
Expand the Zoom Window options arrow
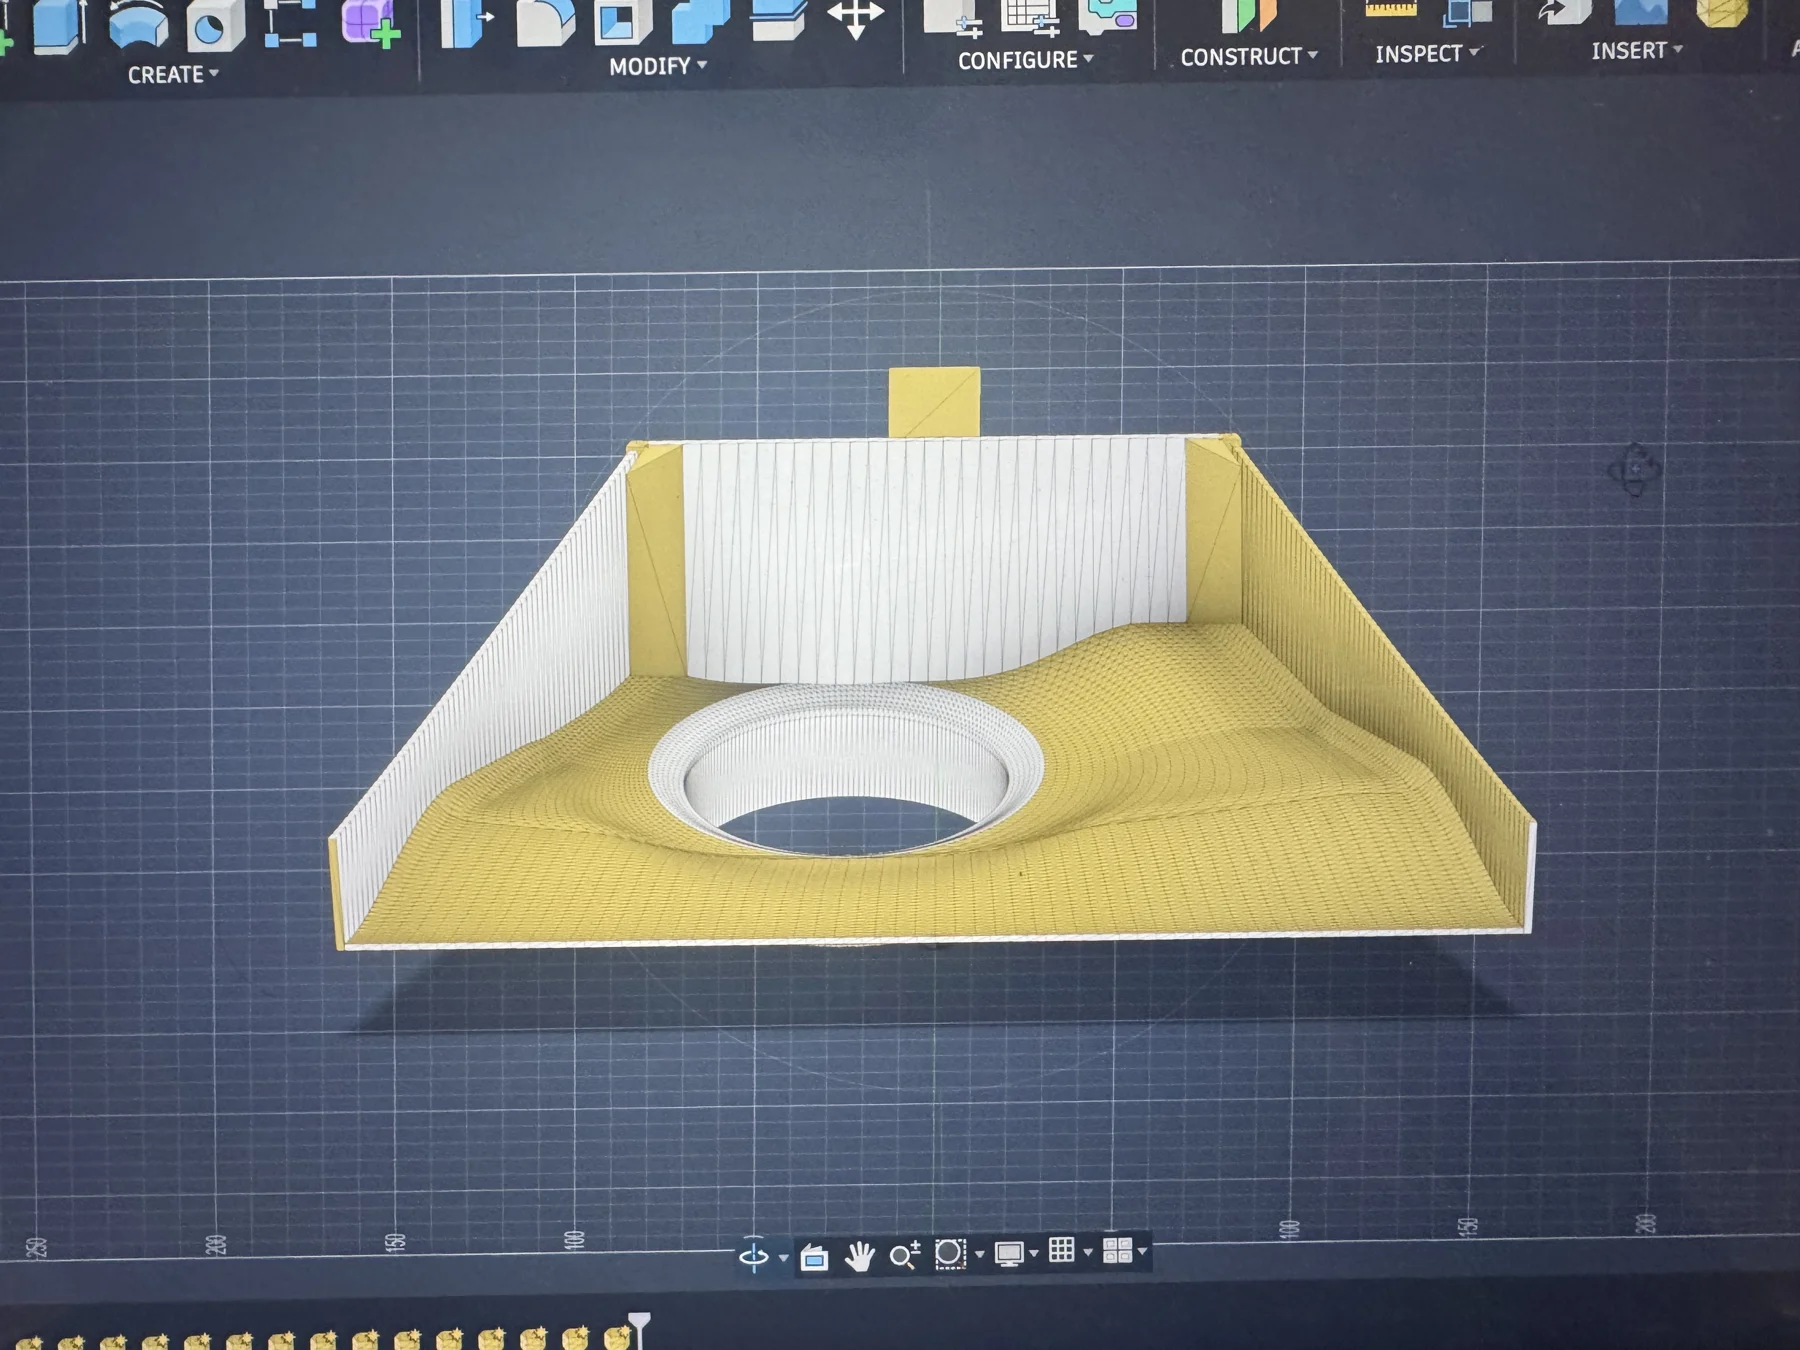[979, 1254]
